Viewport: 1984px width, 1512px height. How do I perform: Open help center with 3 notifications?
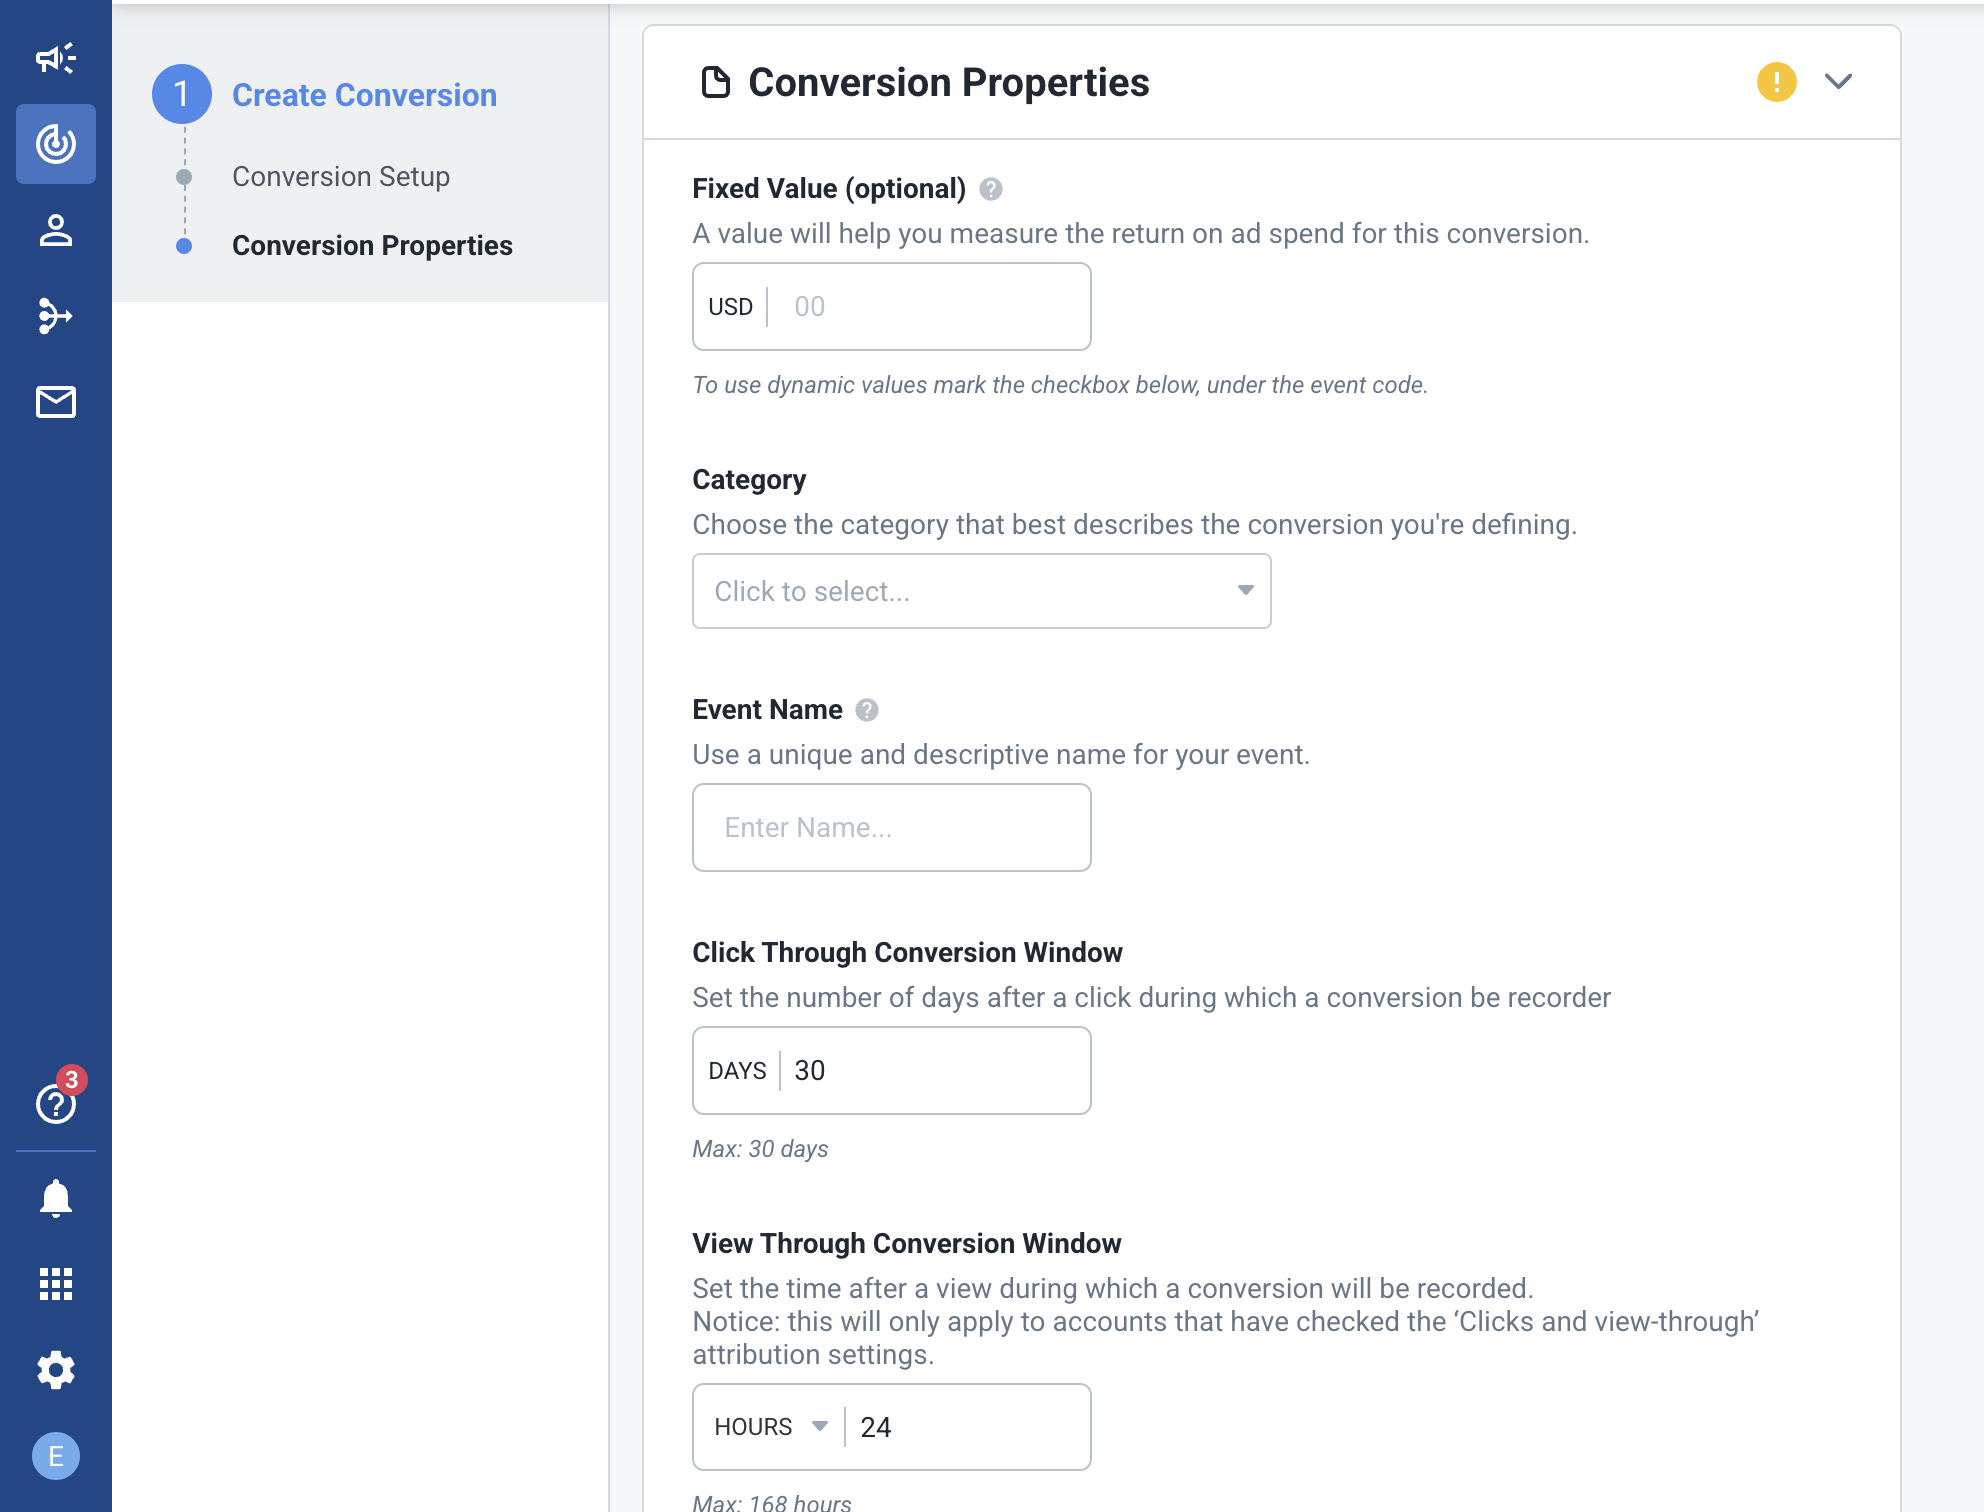(56, 1103)
